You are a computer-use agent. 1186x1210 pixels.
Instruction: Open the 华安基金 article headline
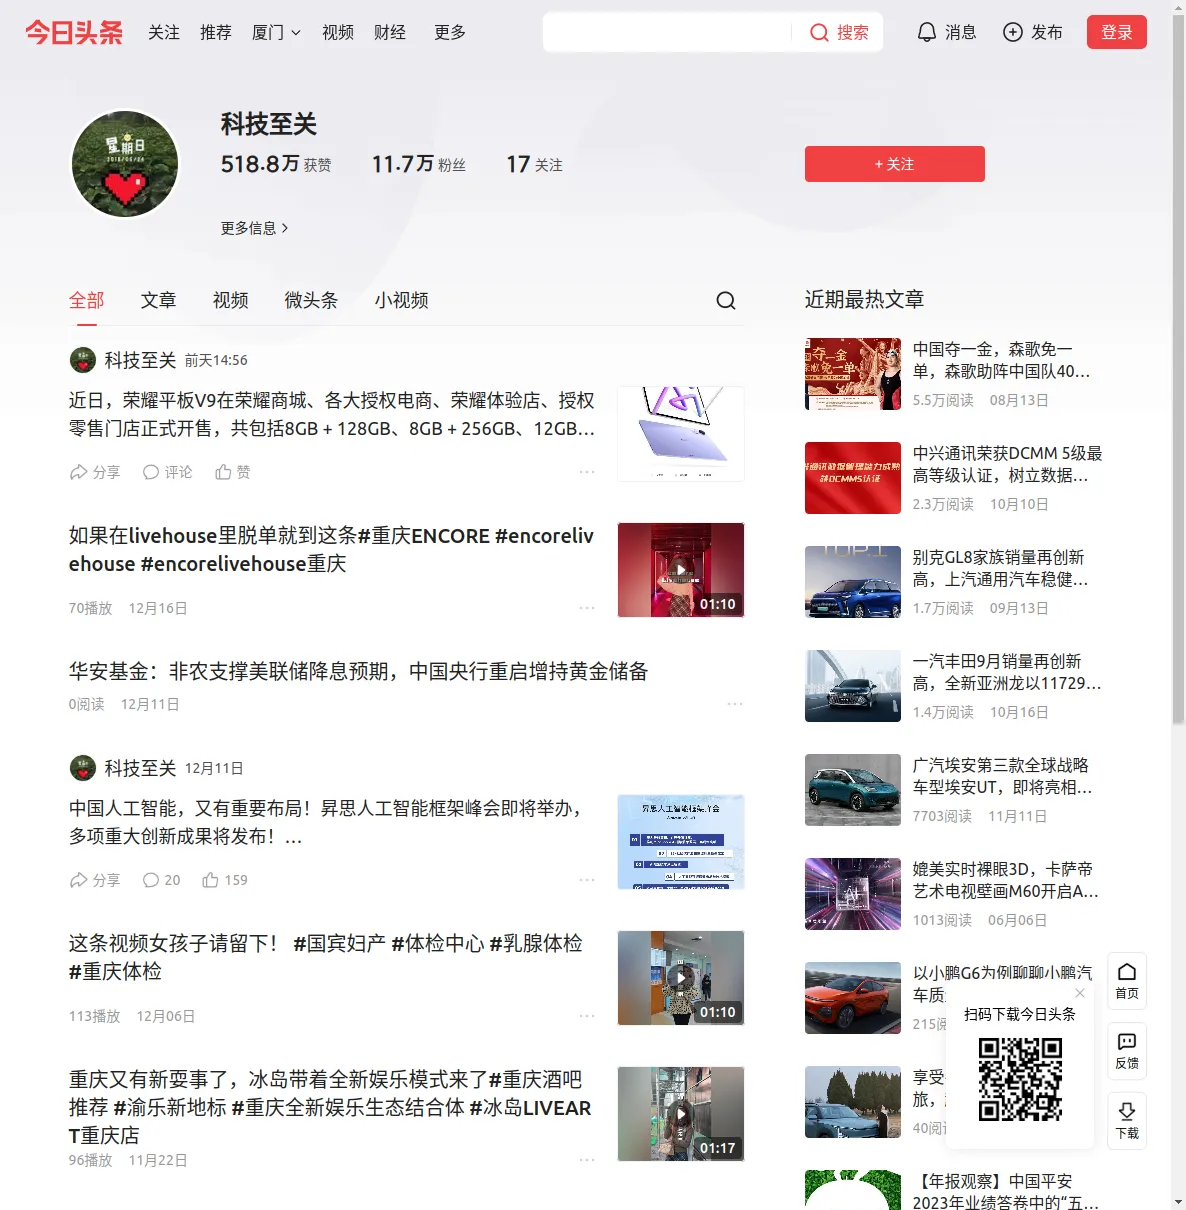tap(358, 671)
